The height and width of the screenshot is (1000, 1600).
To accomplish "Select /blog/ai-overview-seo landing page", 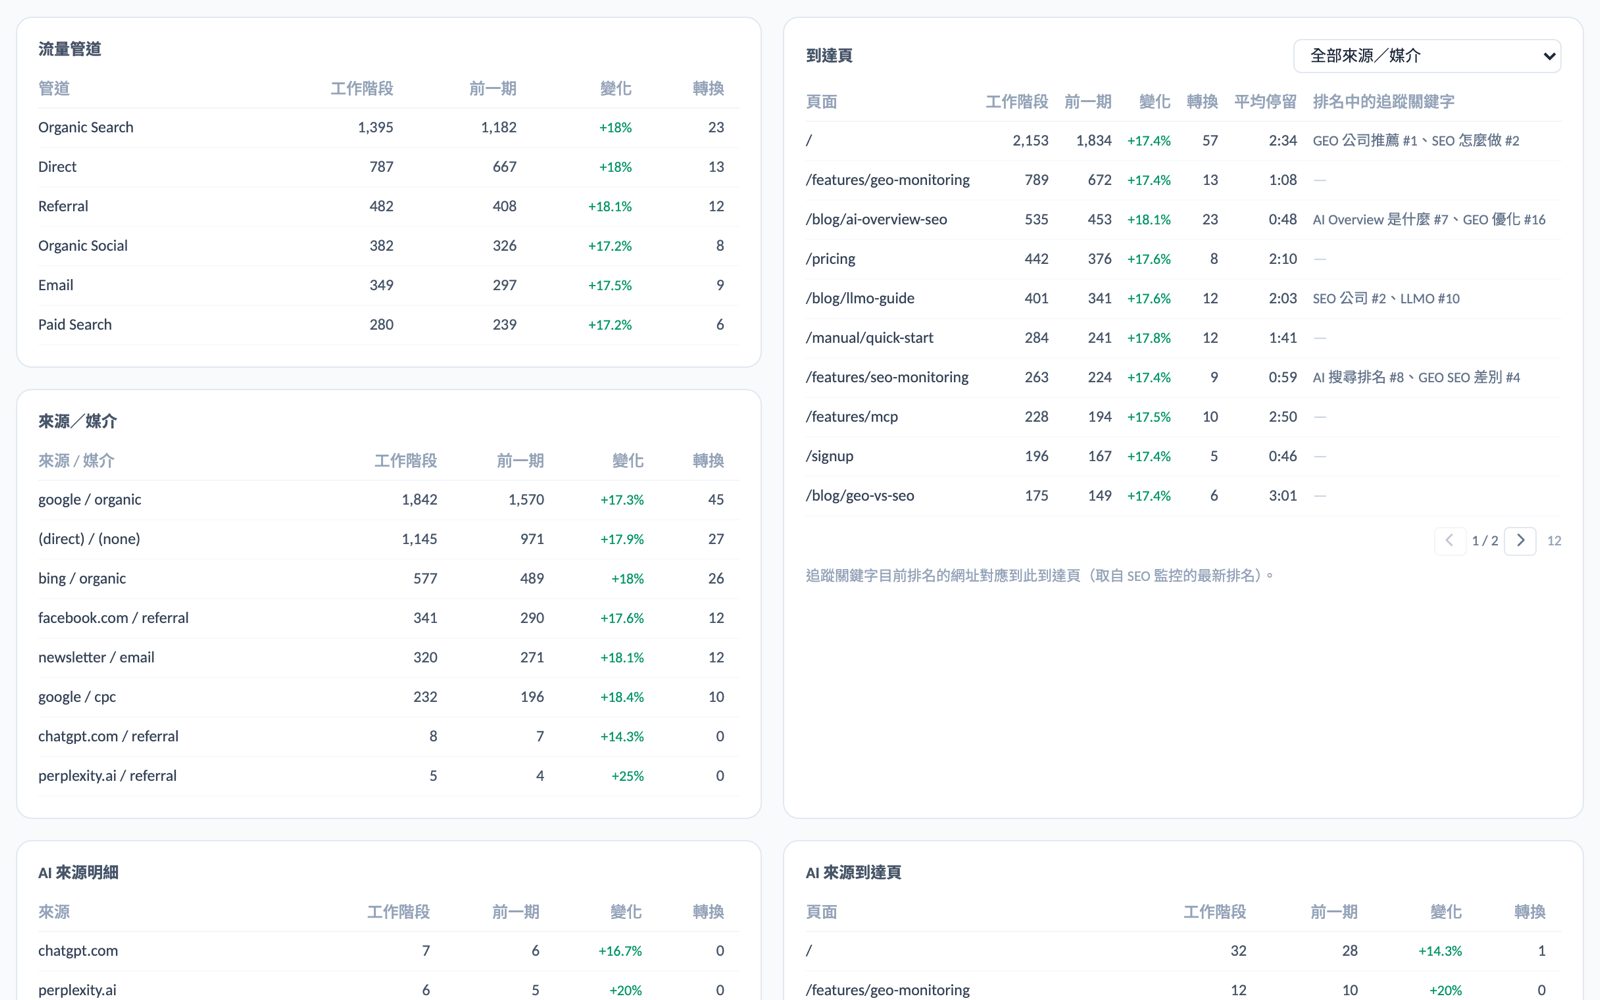I will 876,219.
